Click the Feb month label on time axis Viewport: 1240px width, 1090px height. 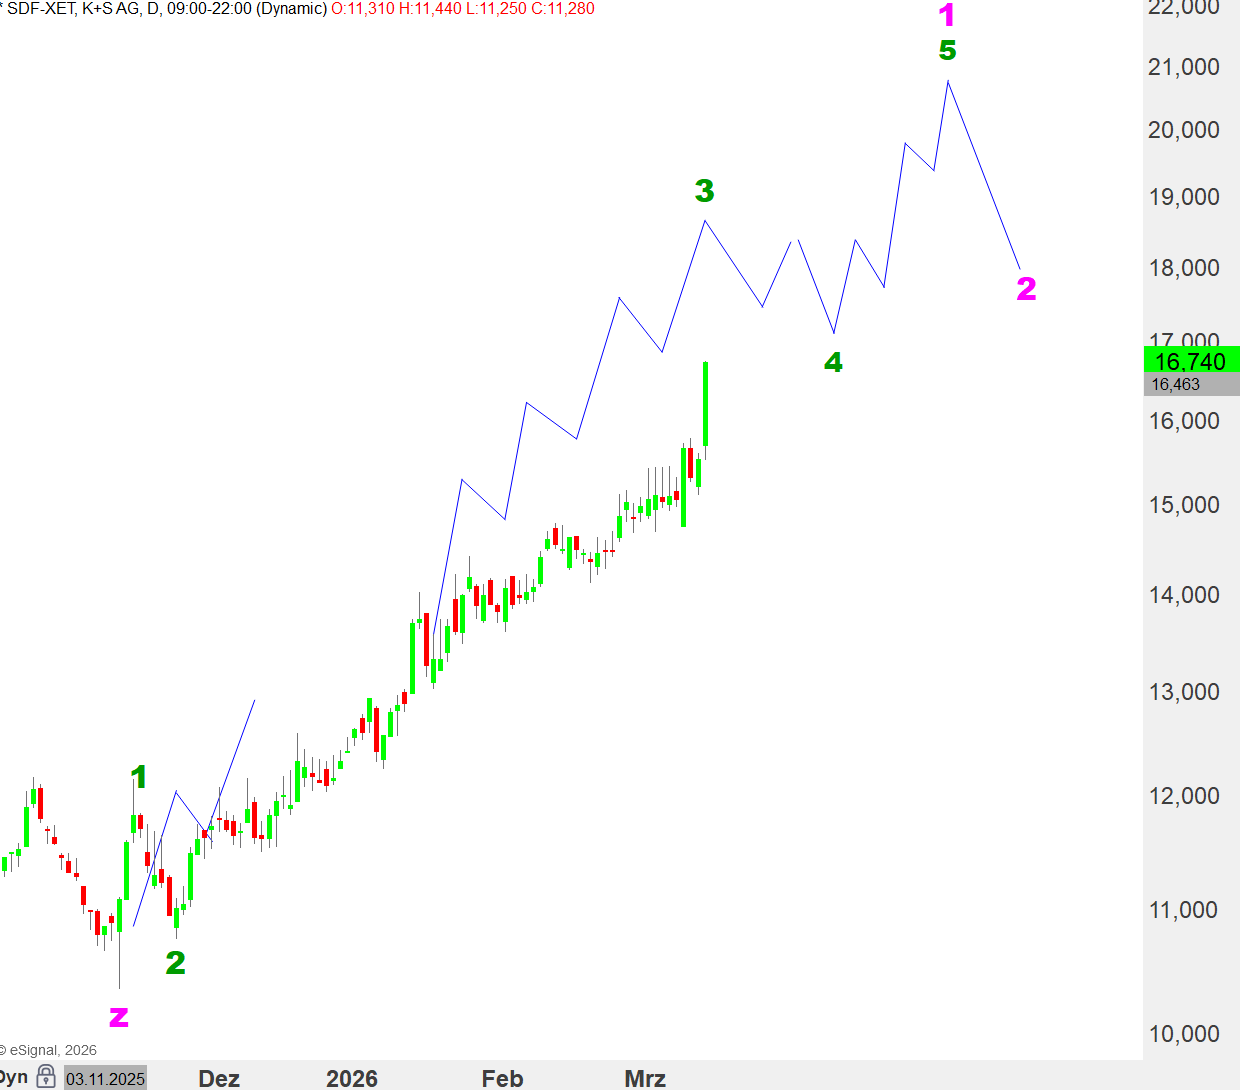pos(502,1079)
